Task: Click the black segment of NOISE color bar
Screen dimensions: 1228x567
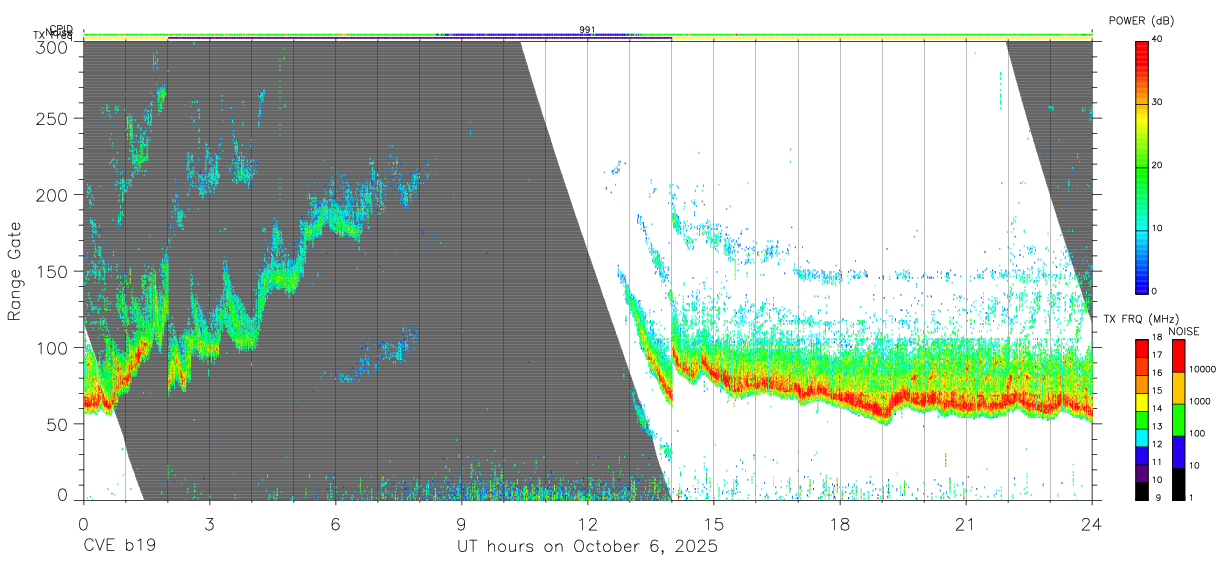Action: tap(1179, 484)
